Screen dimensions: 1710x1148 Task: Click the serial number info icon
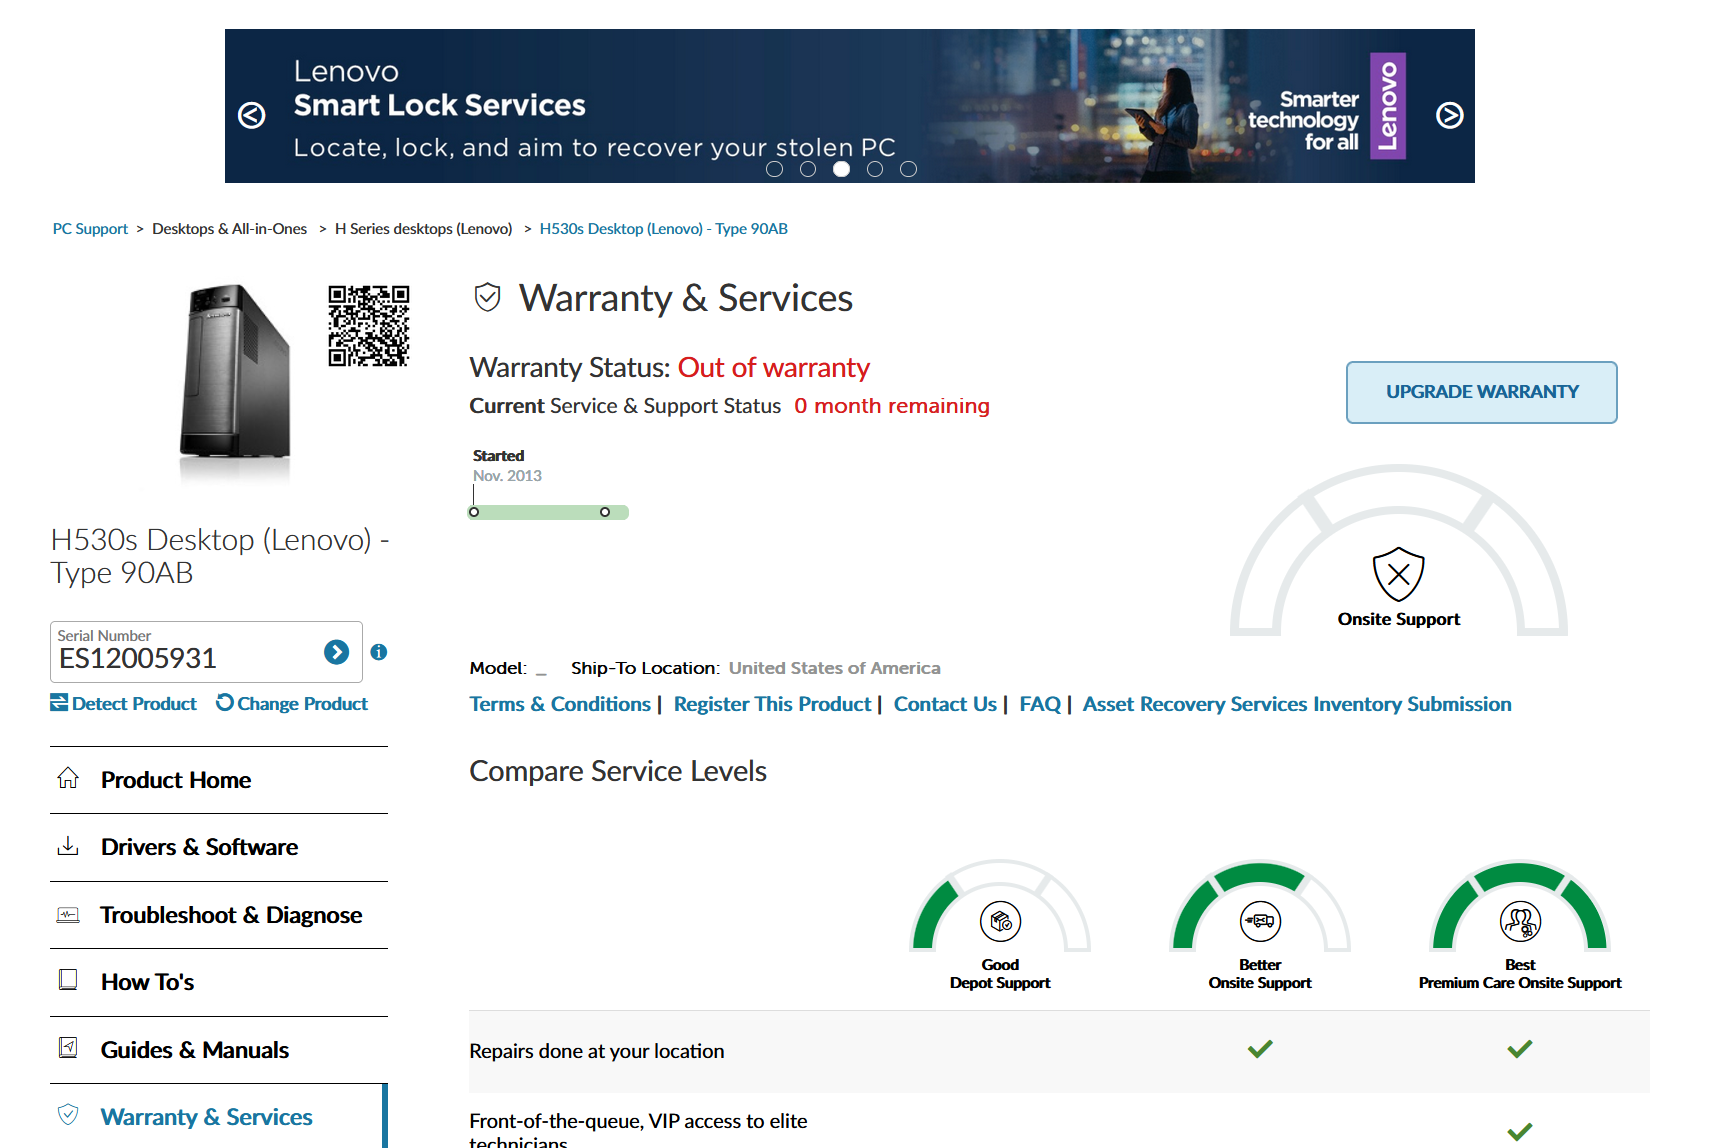click(379, 652)
